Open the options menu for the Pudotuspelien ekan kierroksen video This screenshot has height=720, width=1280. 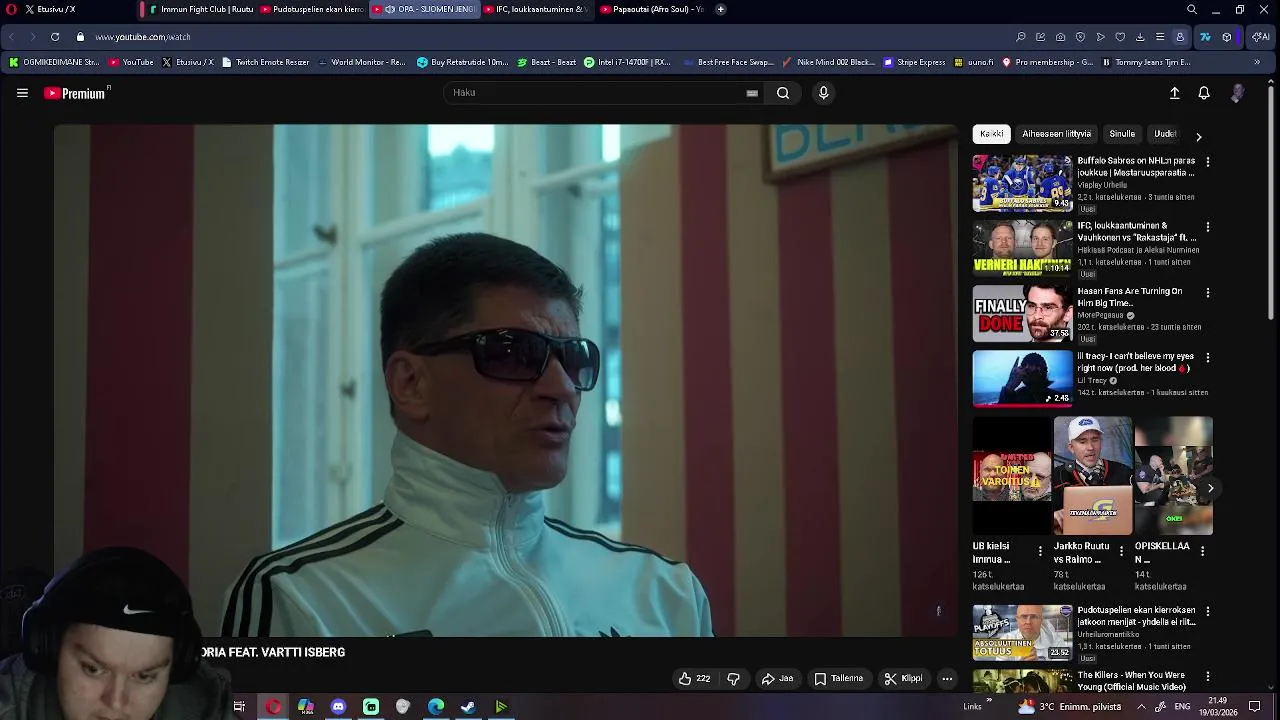[1208, 611]
